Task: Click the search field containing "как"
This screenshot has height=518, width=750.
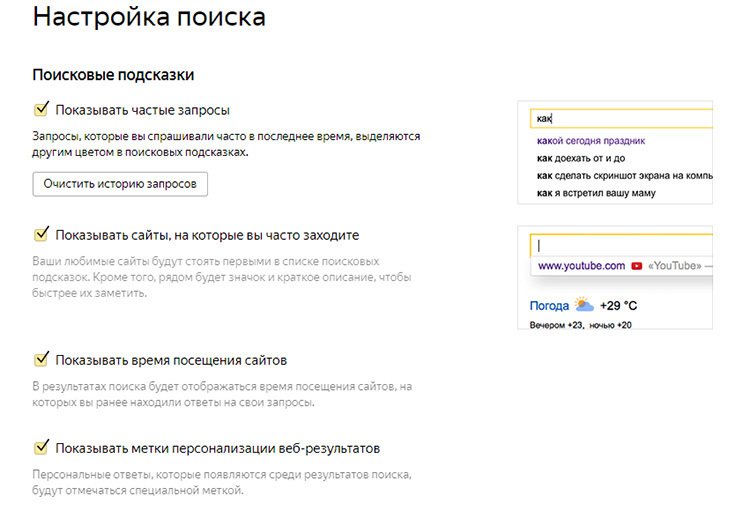Action: click(620, 118)
